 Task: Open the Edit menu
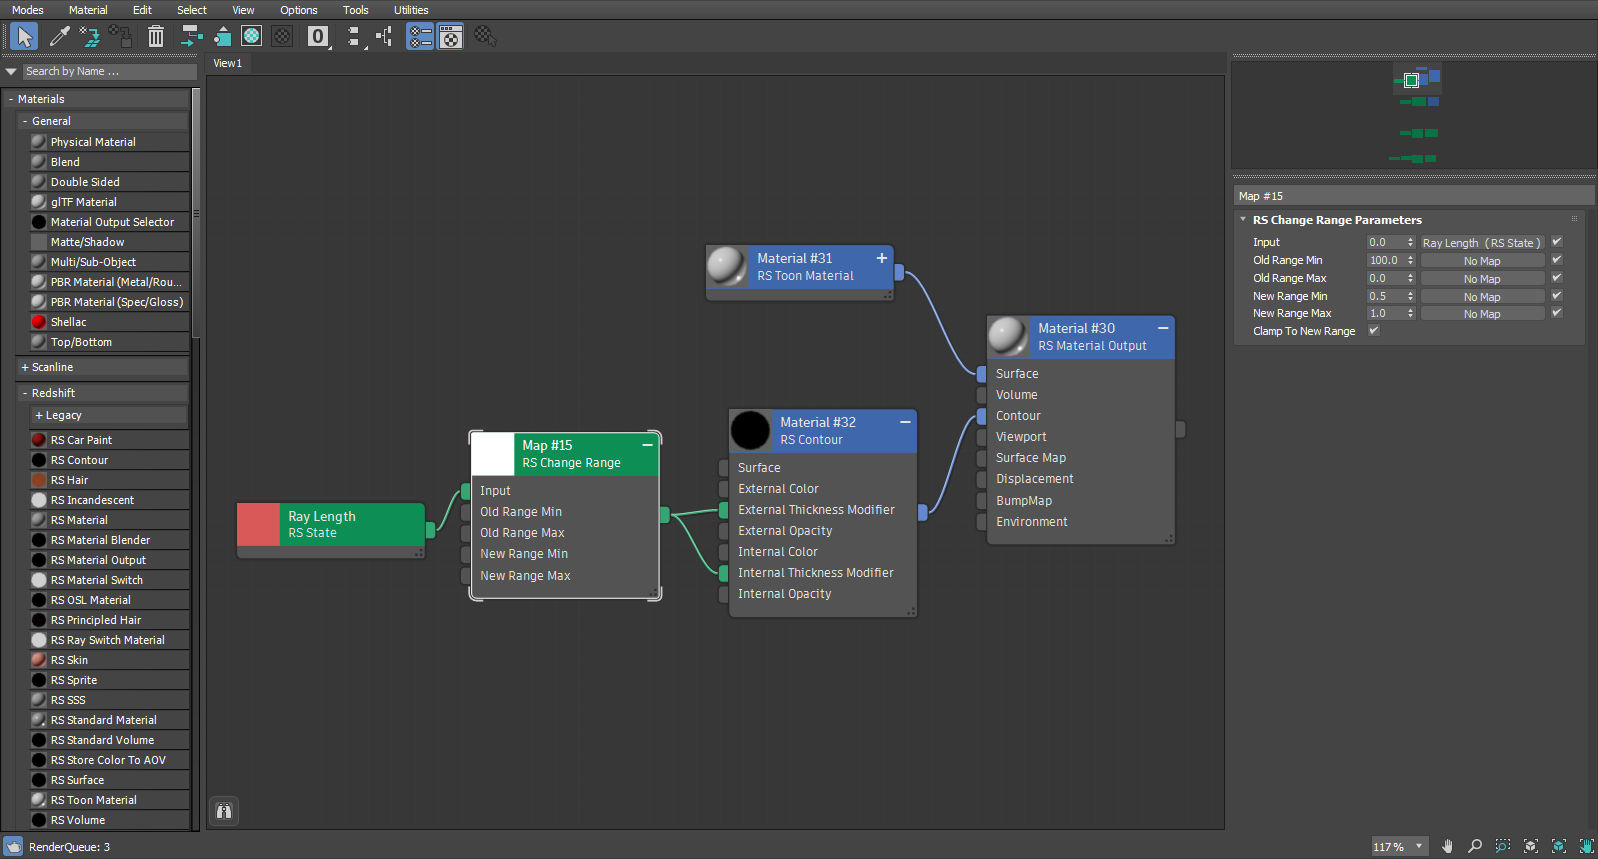tap(142, 10)
